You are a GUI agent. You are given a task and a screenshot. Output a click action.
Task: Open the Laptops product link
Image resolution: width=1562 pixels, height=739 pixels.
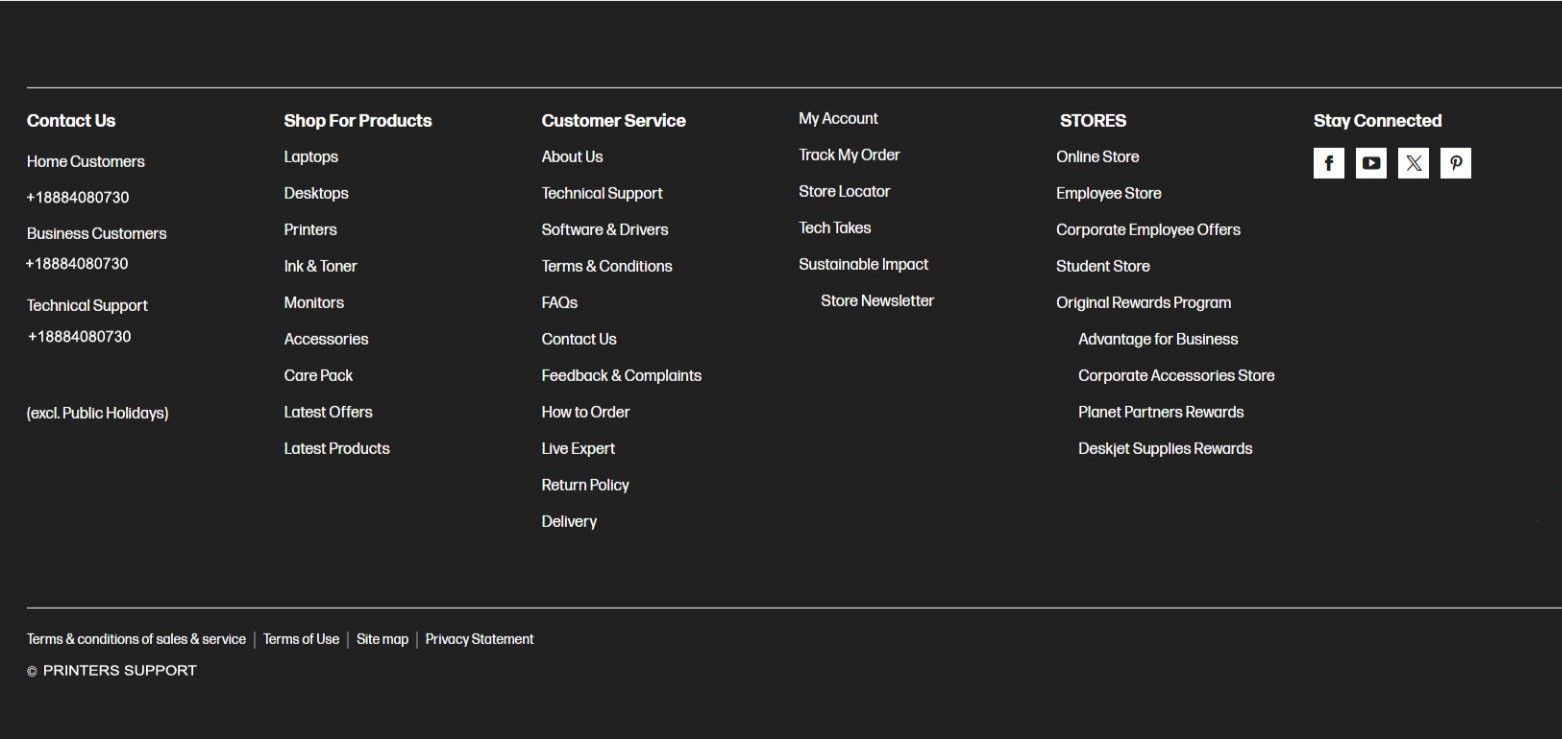[311, 157]
